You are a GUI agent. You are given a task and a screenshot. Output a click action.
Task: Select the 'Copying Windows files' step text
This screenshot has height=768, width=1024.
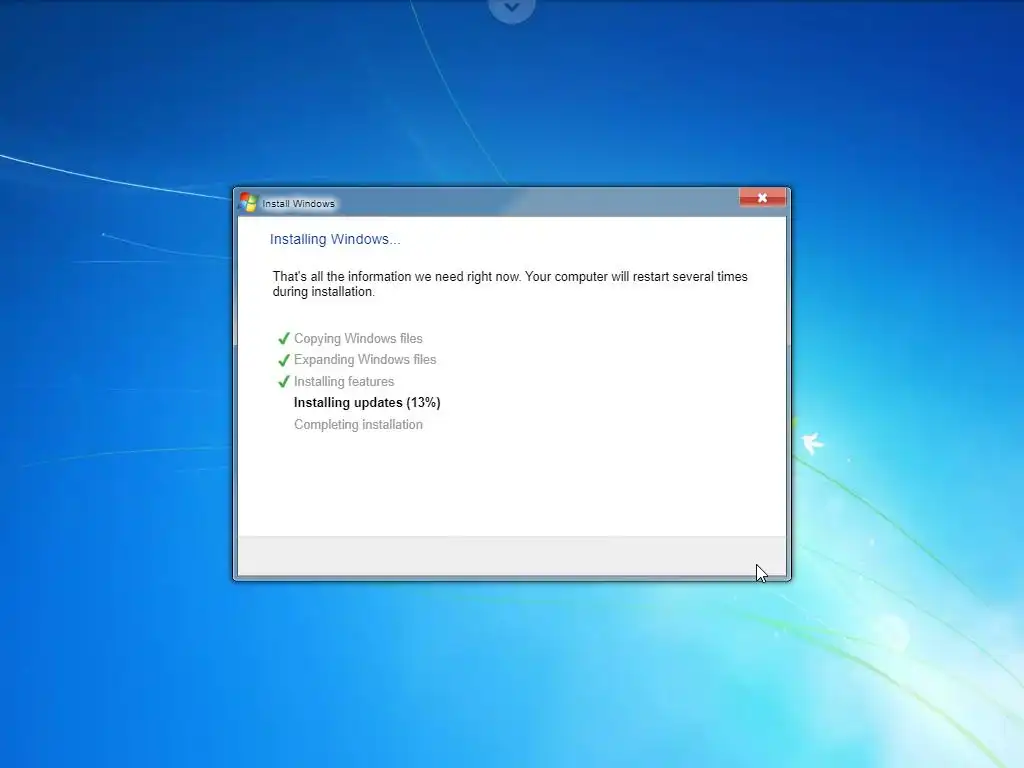click(358, 338)
